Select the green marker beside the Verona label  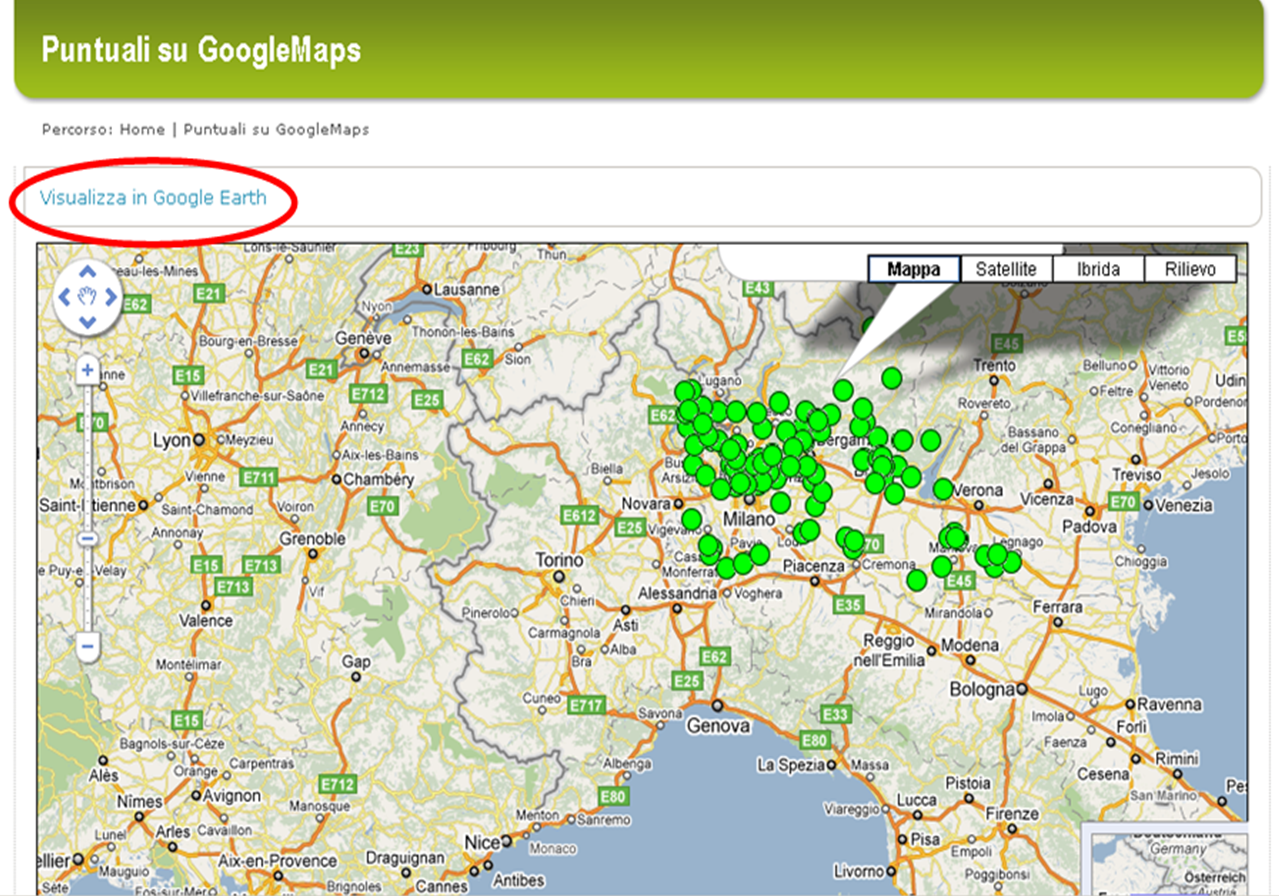point(943,489)
